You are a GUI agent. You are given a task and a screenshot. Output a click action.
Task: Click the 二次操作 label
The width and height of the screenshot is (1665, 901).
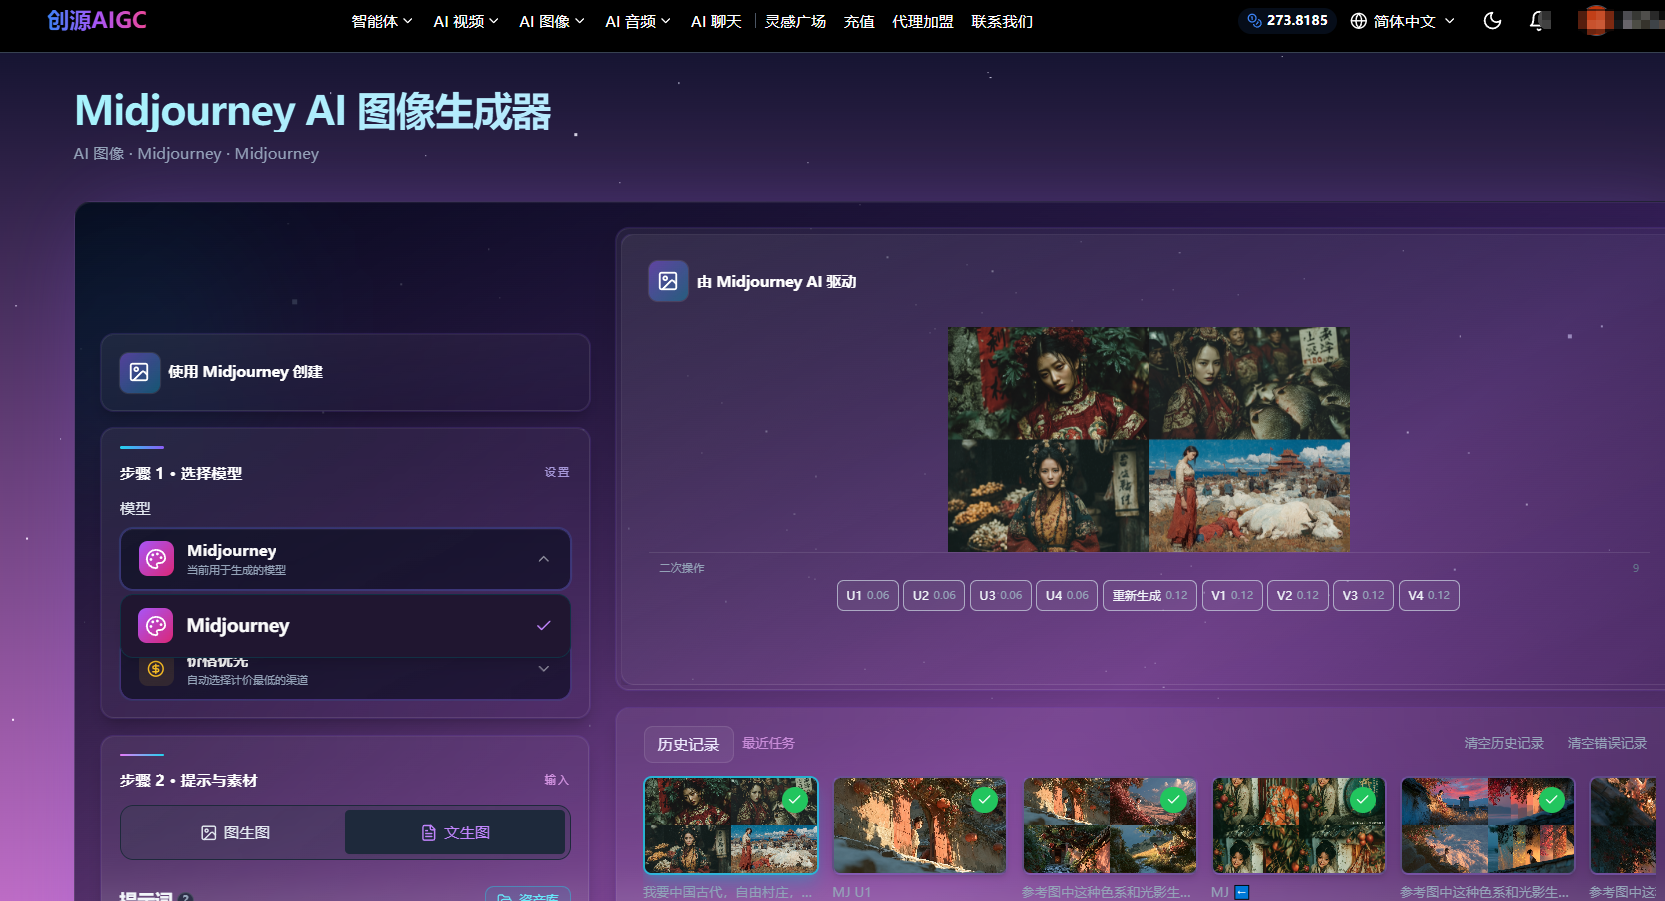pyautogui.click(x=682, y=568)
